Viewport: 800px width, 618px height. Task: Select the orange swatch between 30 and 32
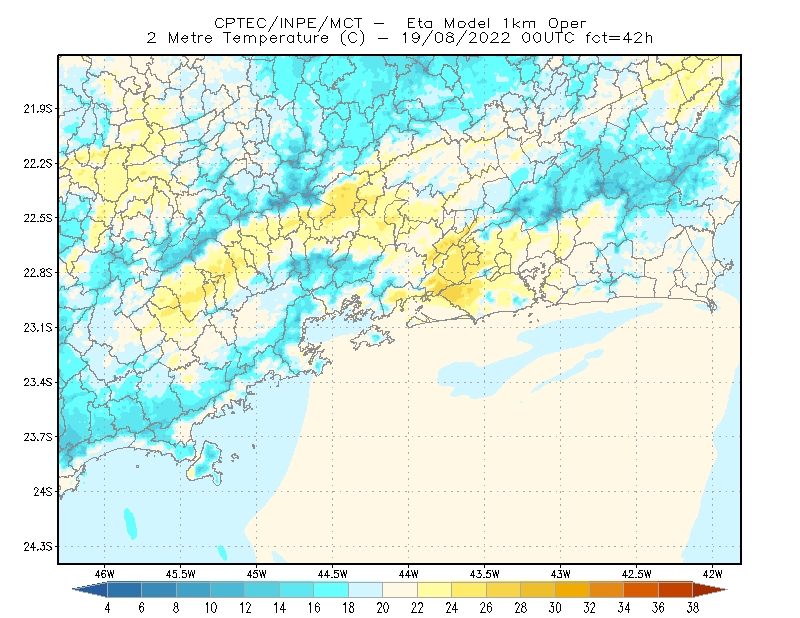click(x=572, y=590)
